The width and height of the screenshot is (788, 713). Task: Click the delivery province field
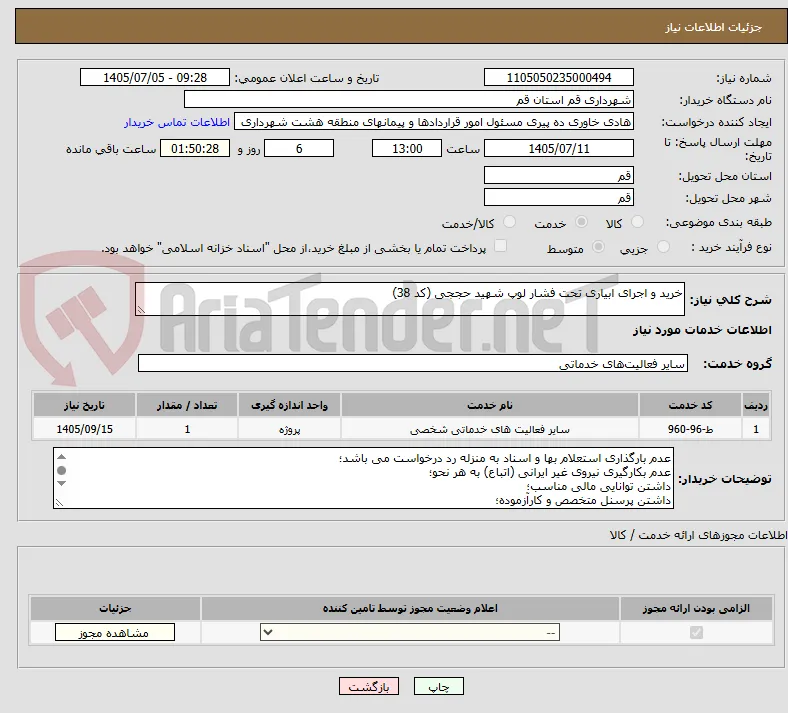tap(558, 175)
